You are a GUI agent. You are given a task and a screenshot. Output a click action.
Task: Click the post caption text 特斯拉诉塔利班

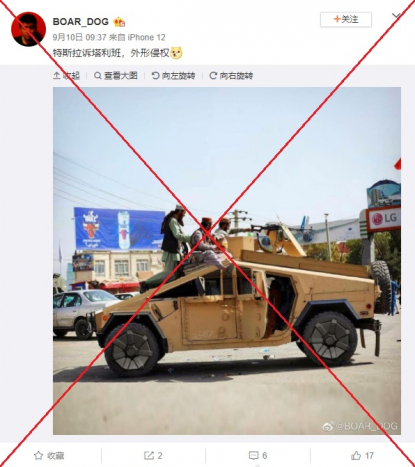tap(87, 53)
